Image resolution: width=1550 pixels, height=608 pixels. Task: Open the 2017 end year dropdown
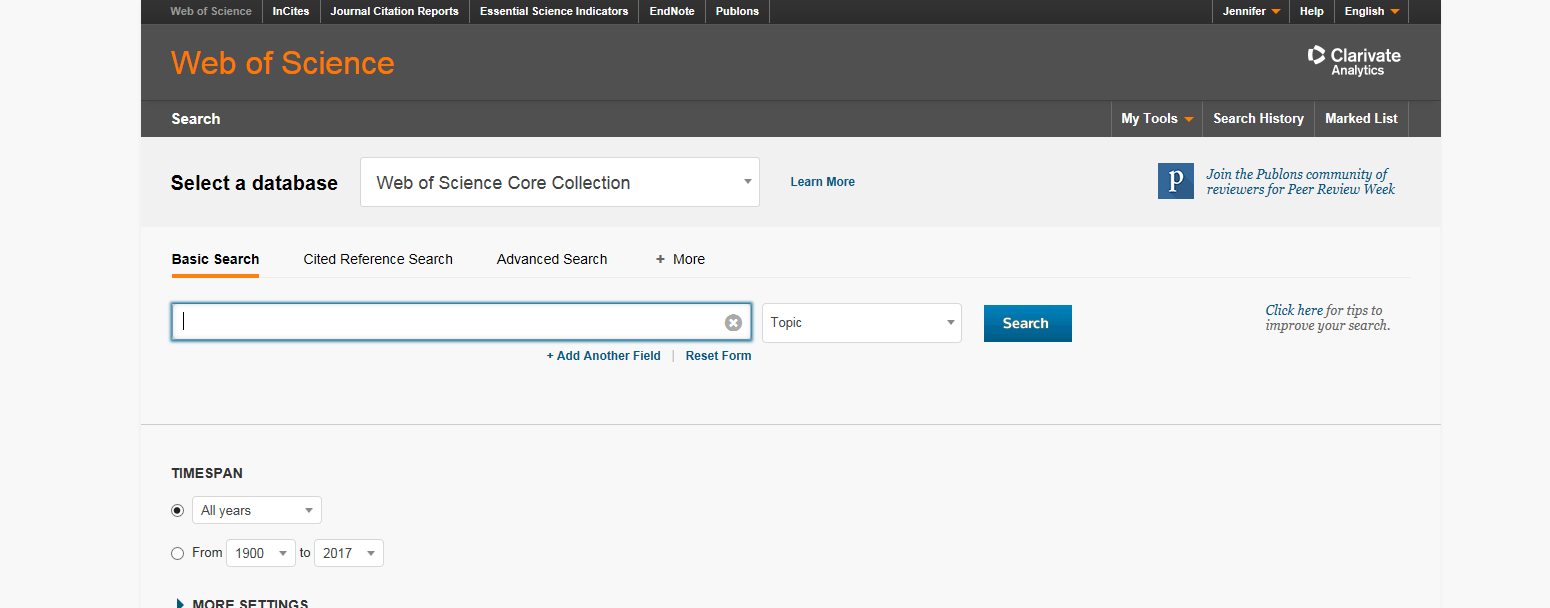coord(349,553)
